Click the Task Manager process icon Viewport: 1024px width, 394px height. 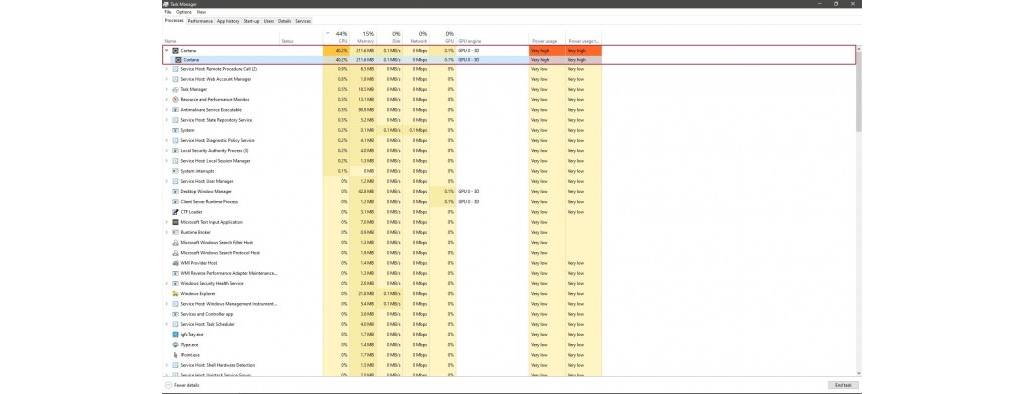pyautogui.click(x=175, y=90)
